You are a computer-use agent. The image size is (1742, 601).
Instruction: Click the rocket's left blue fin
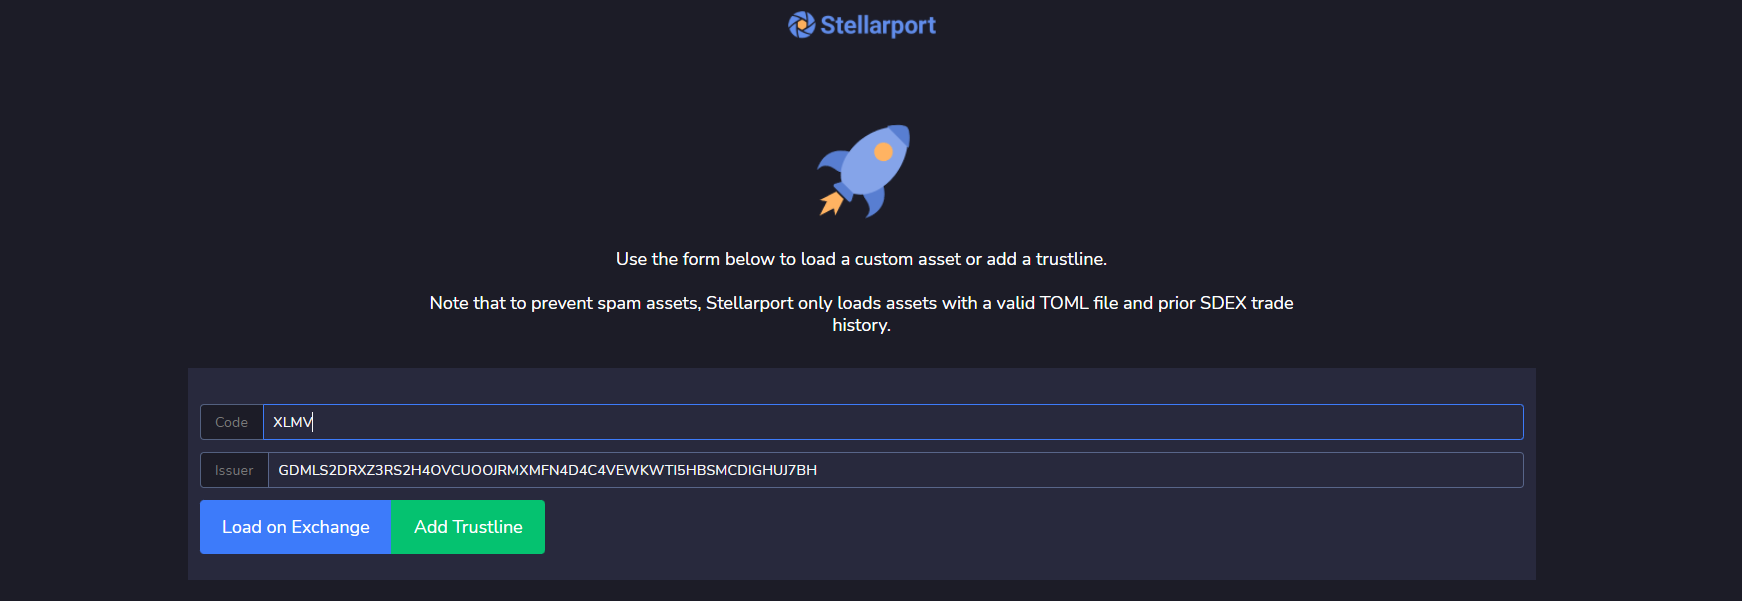point(832,160)
